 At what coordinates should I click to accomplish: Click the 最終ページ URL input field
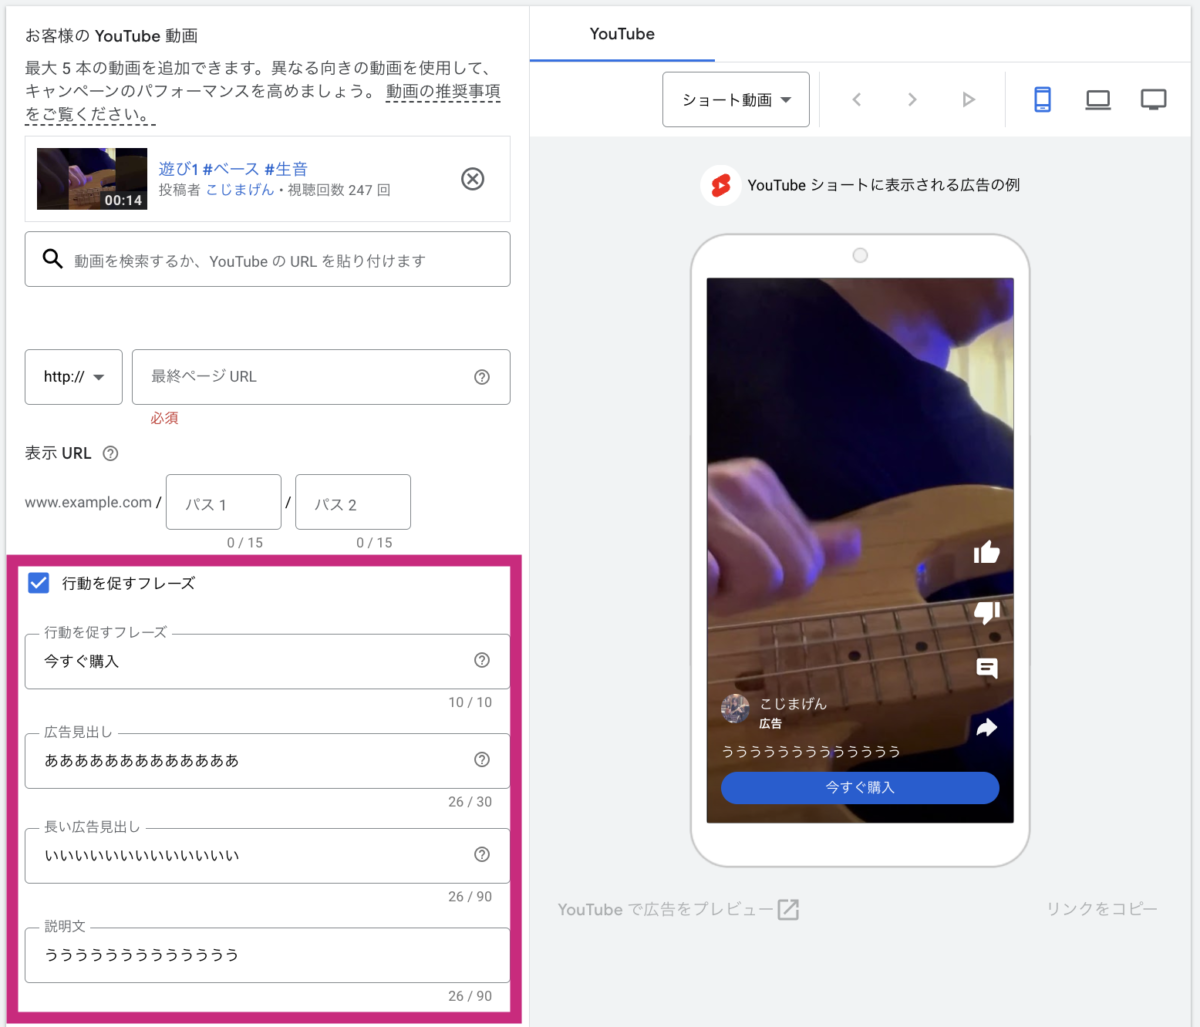click(321, 377)
